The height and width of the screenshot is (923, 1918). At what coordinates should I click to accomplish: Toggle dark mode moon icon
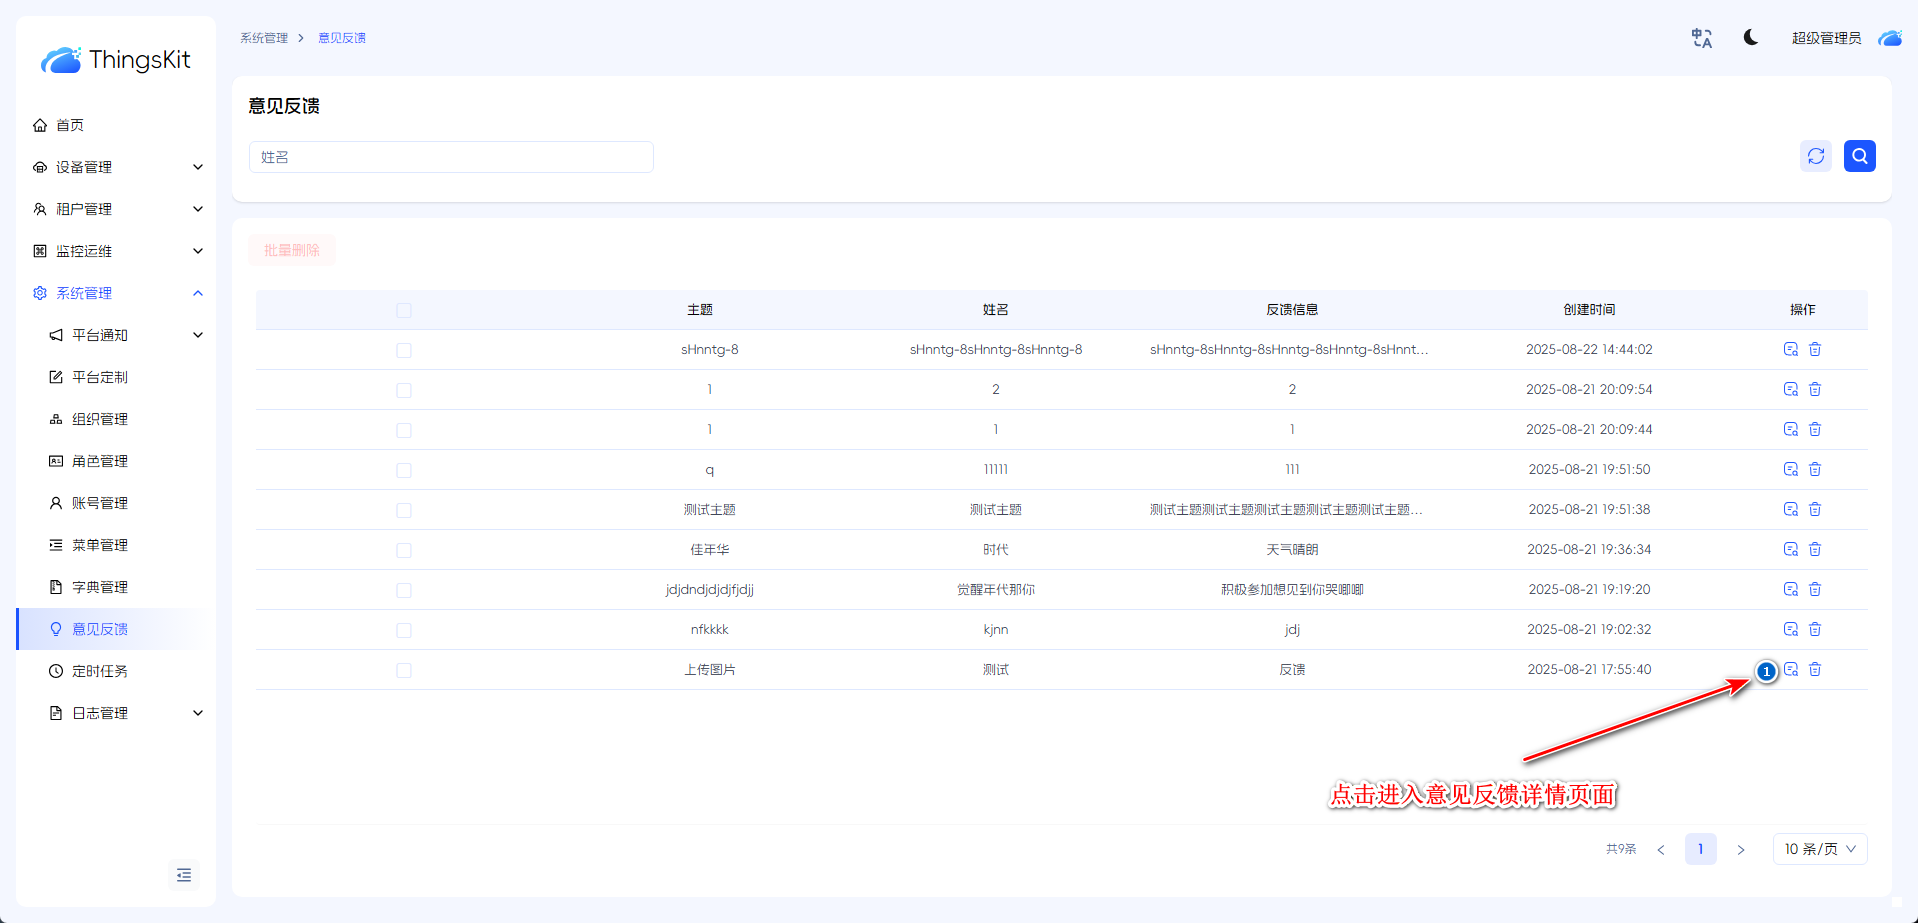point(1750,38)
